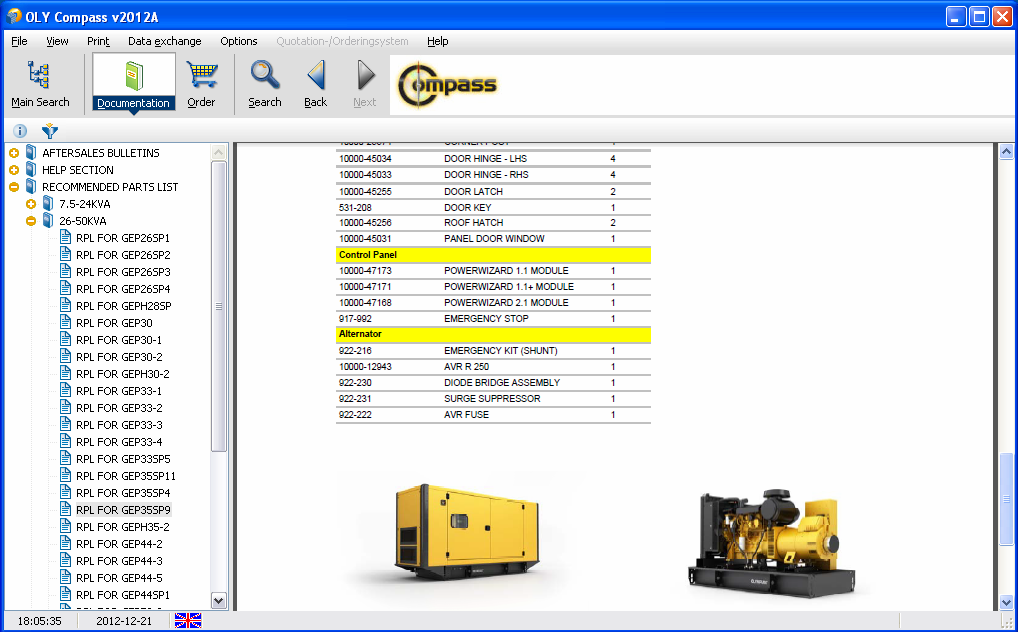
Task: Open the Print menu
Action: (98, 41)
